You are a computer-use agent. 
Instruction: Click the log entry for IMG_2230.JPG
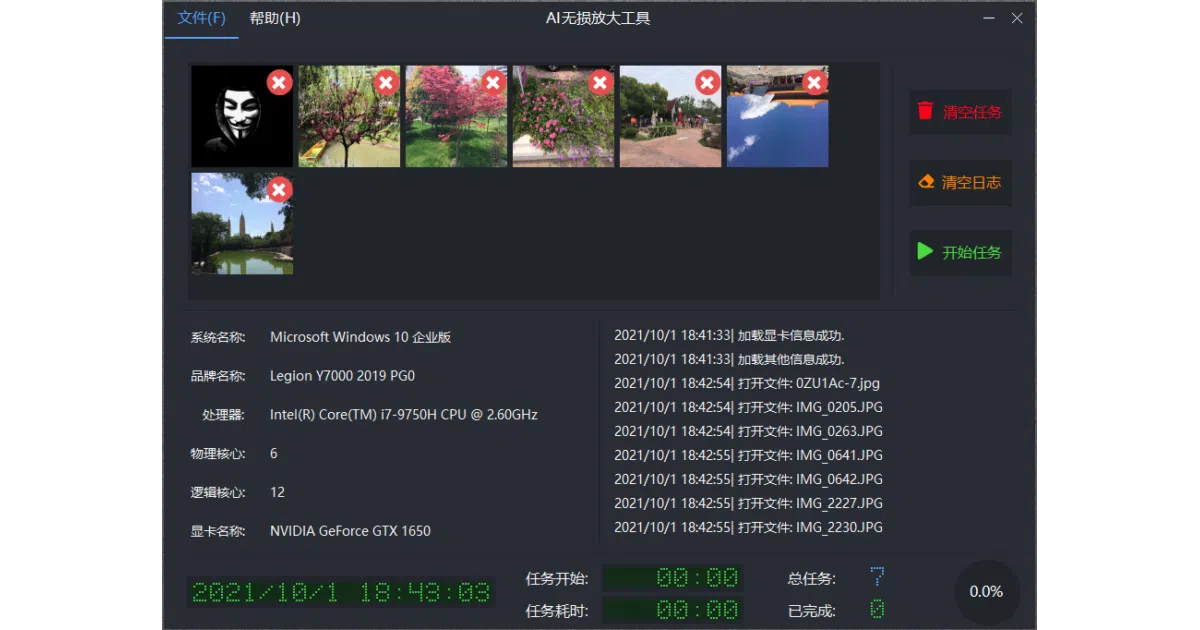748,527
